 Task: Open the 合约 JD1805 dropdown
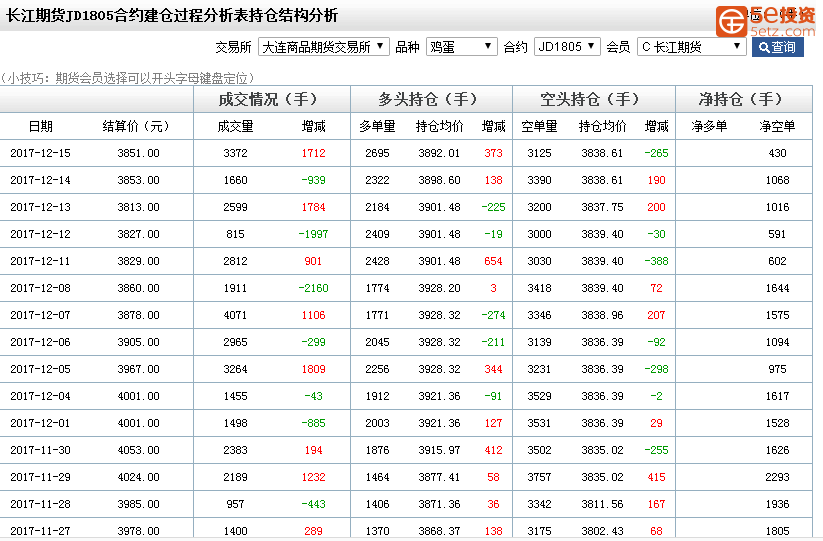click(567, 47)
